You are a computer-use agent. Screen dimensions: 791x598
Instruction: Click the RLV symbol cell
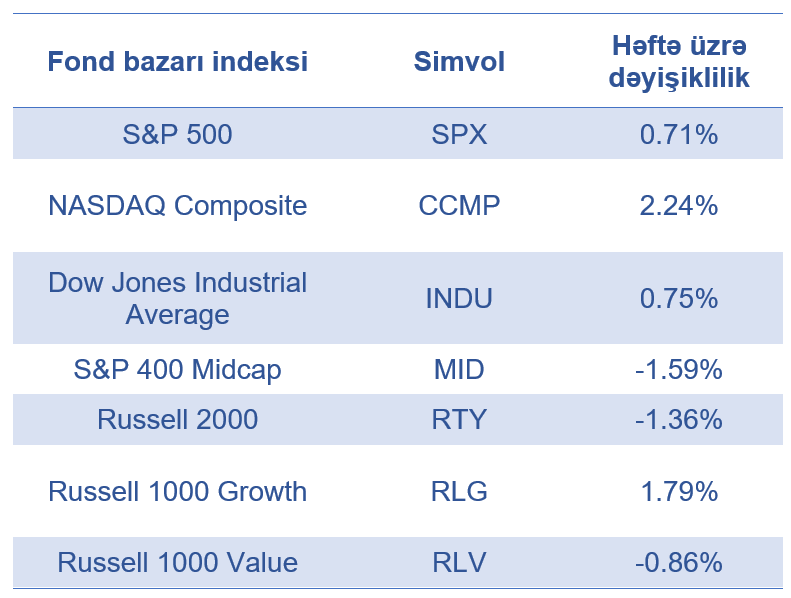[x=459, y=563]
